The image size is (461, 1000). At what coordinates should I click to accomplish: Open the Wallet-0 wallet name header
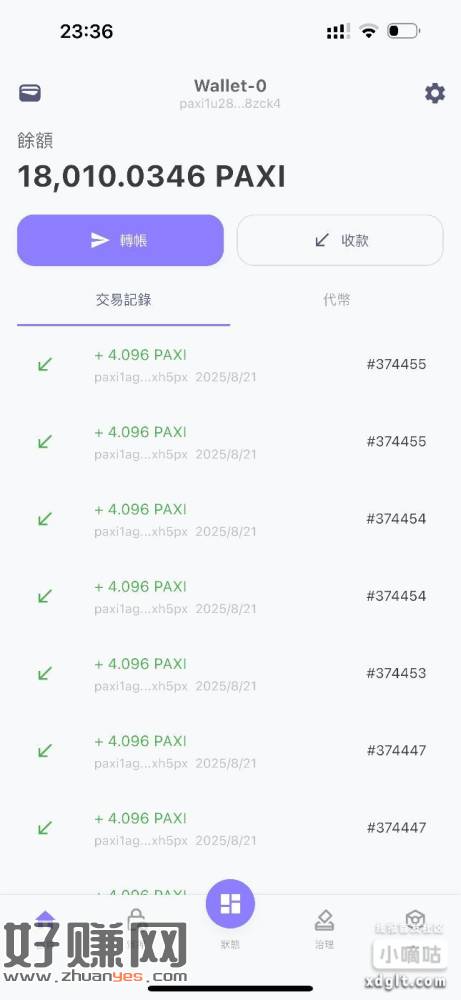[230, 85]
